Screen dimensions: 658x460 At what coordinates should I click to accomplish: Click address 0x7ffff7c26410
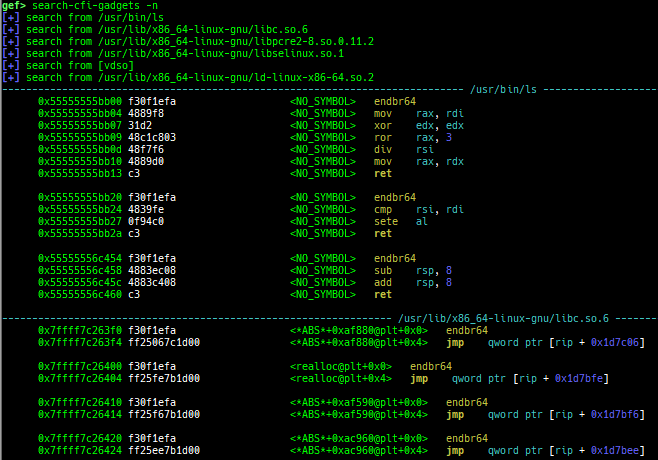pos(80,402)
